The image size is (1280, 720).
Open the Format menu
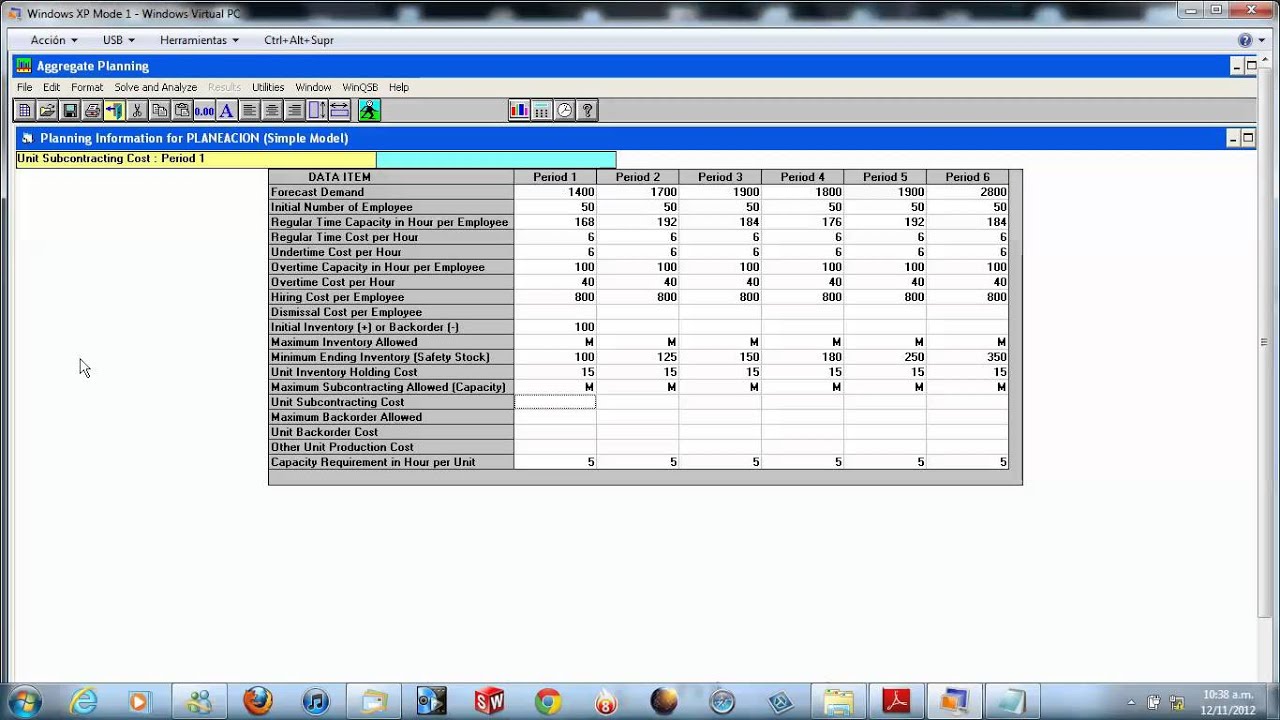coord(87,87)
